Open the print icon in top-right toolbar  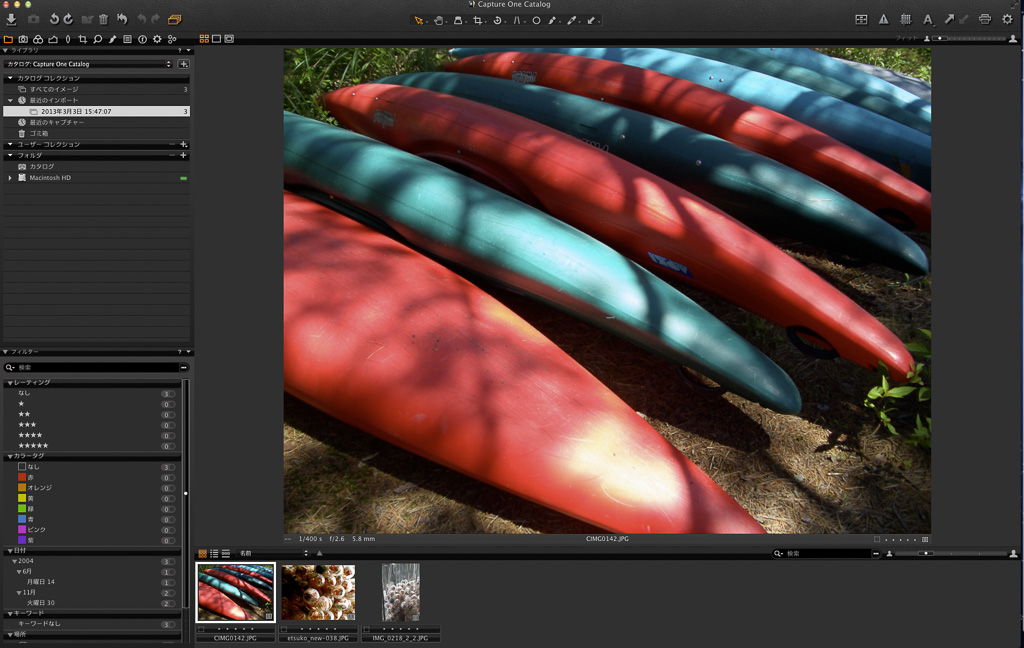(985, 19)
